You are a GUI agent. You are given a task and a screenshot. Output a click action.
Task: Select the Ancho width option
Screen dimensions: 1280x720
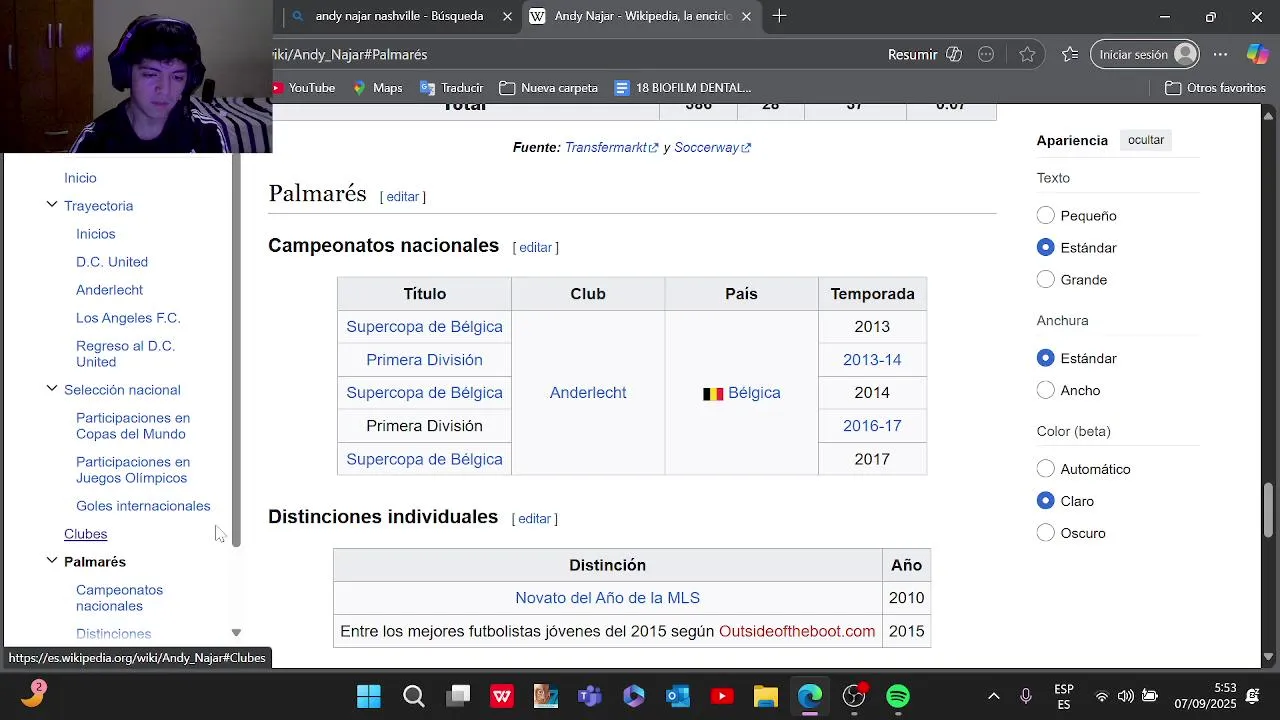[x=1046, y=390]
